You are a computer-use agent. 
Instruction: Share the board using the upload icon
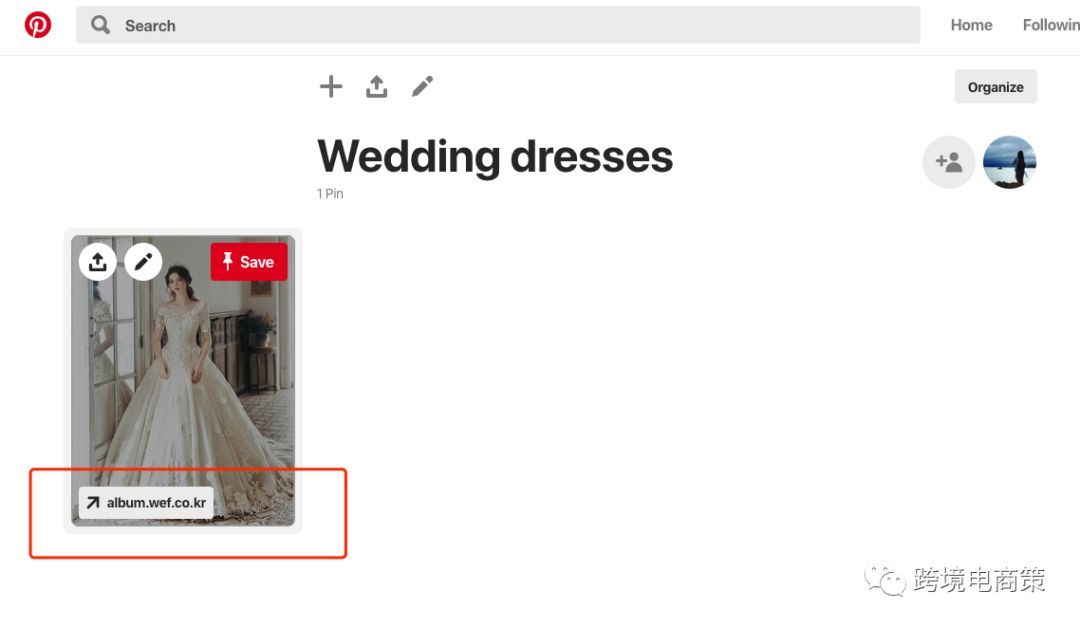coord(376,86)
